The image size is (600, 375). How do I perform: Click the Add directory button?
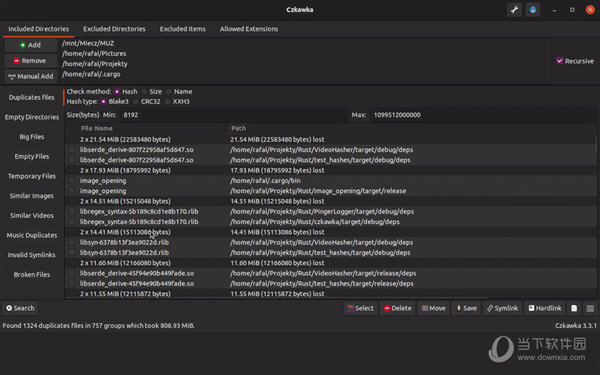coord(30,45)
